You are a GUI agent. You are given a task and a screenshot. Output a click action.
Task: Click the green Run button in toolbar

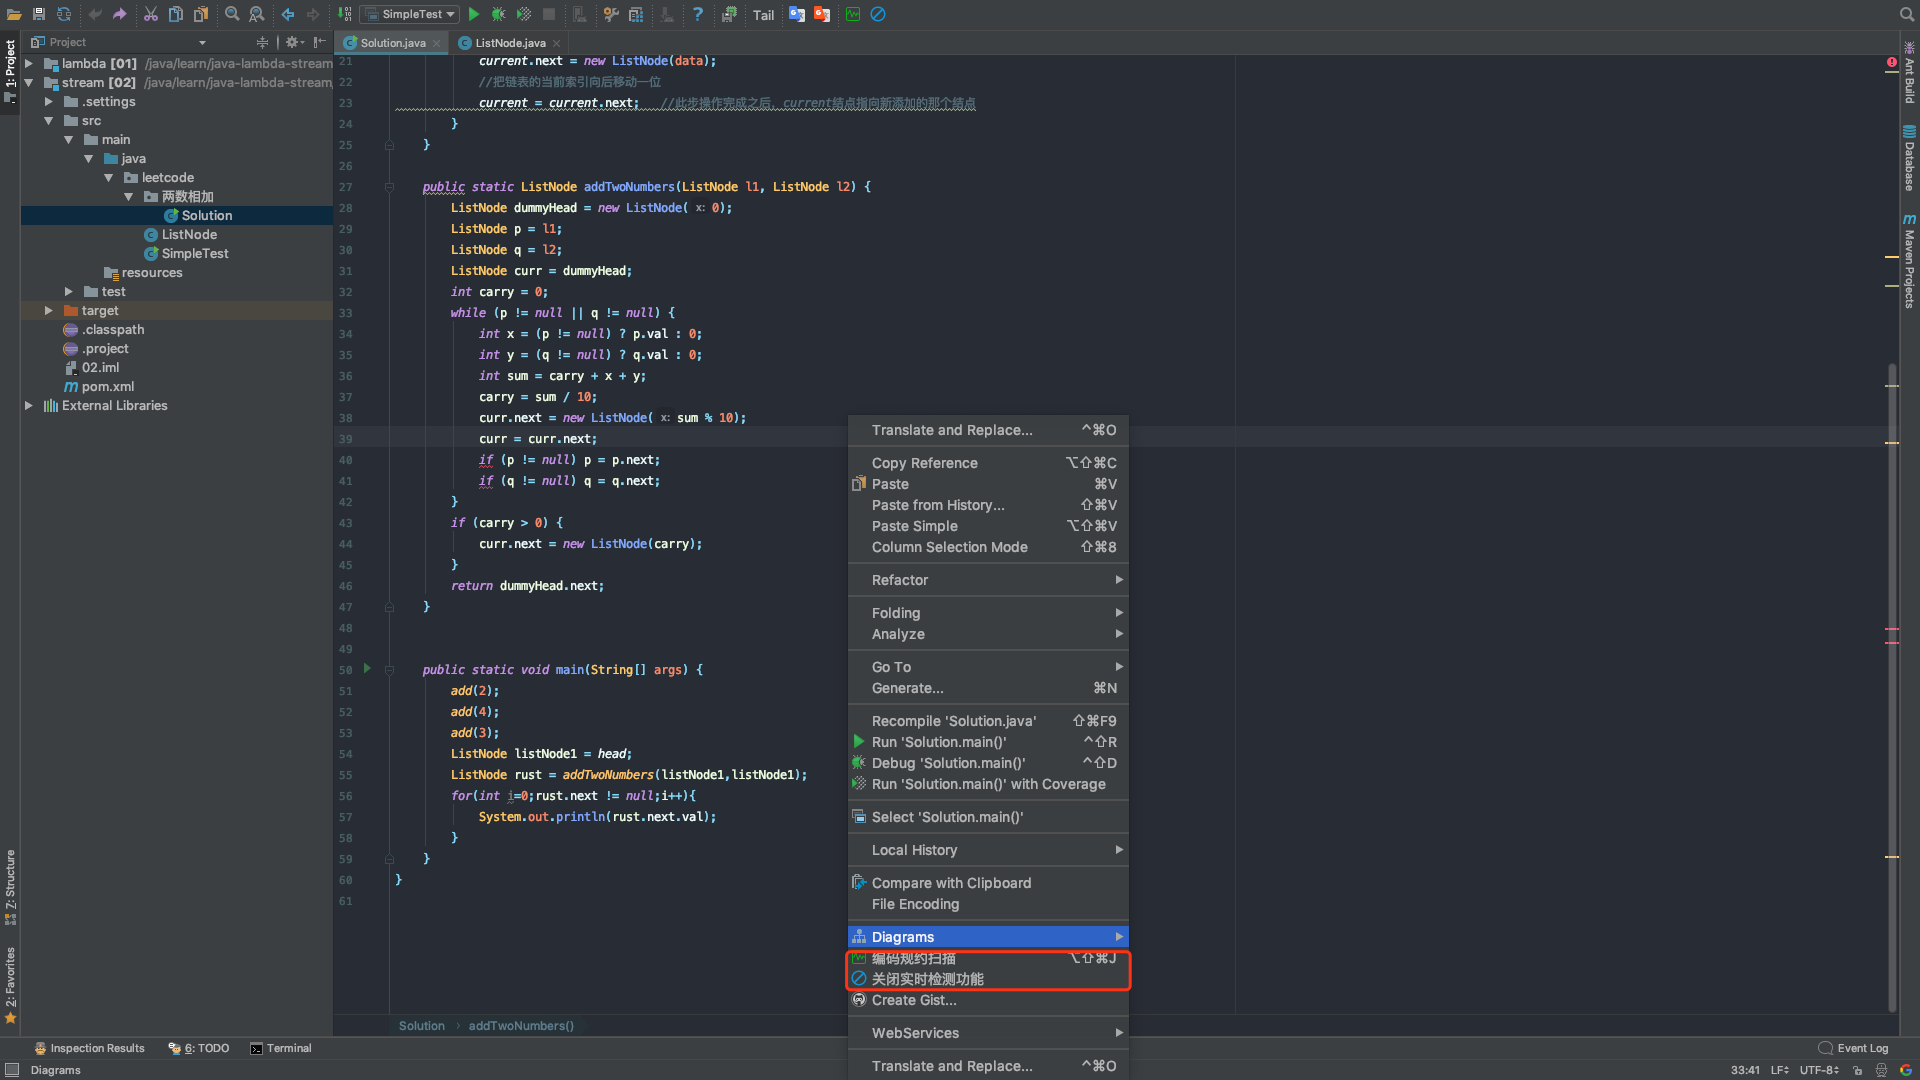[474, 14]
